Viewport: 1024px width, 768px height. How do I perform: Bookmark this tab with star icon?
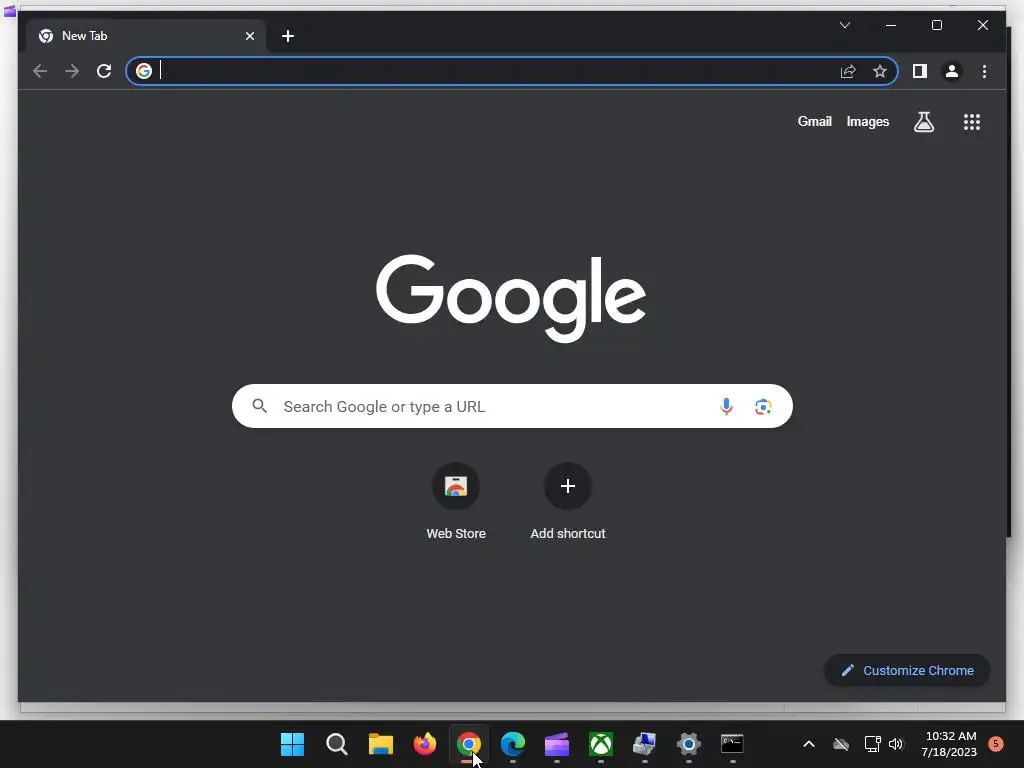click(x=880, y=71)
